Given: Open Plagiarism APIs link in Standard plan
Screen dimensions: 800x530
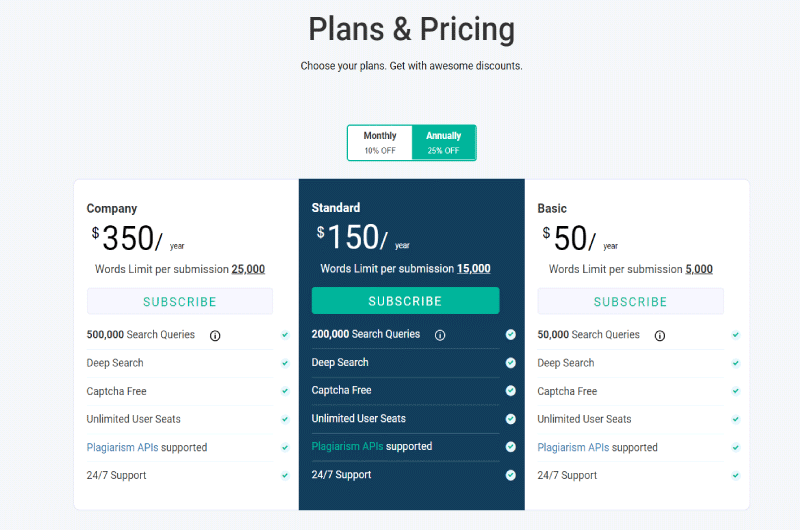Looking at the screenshot, I should [347, 446].
